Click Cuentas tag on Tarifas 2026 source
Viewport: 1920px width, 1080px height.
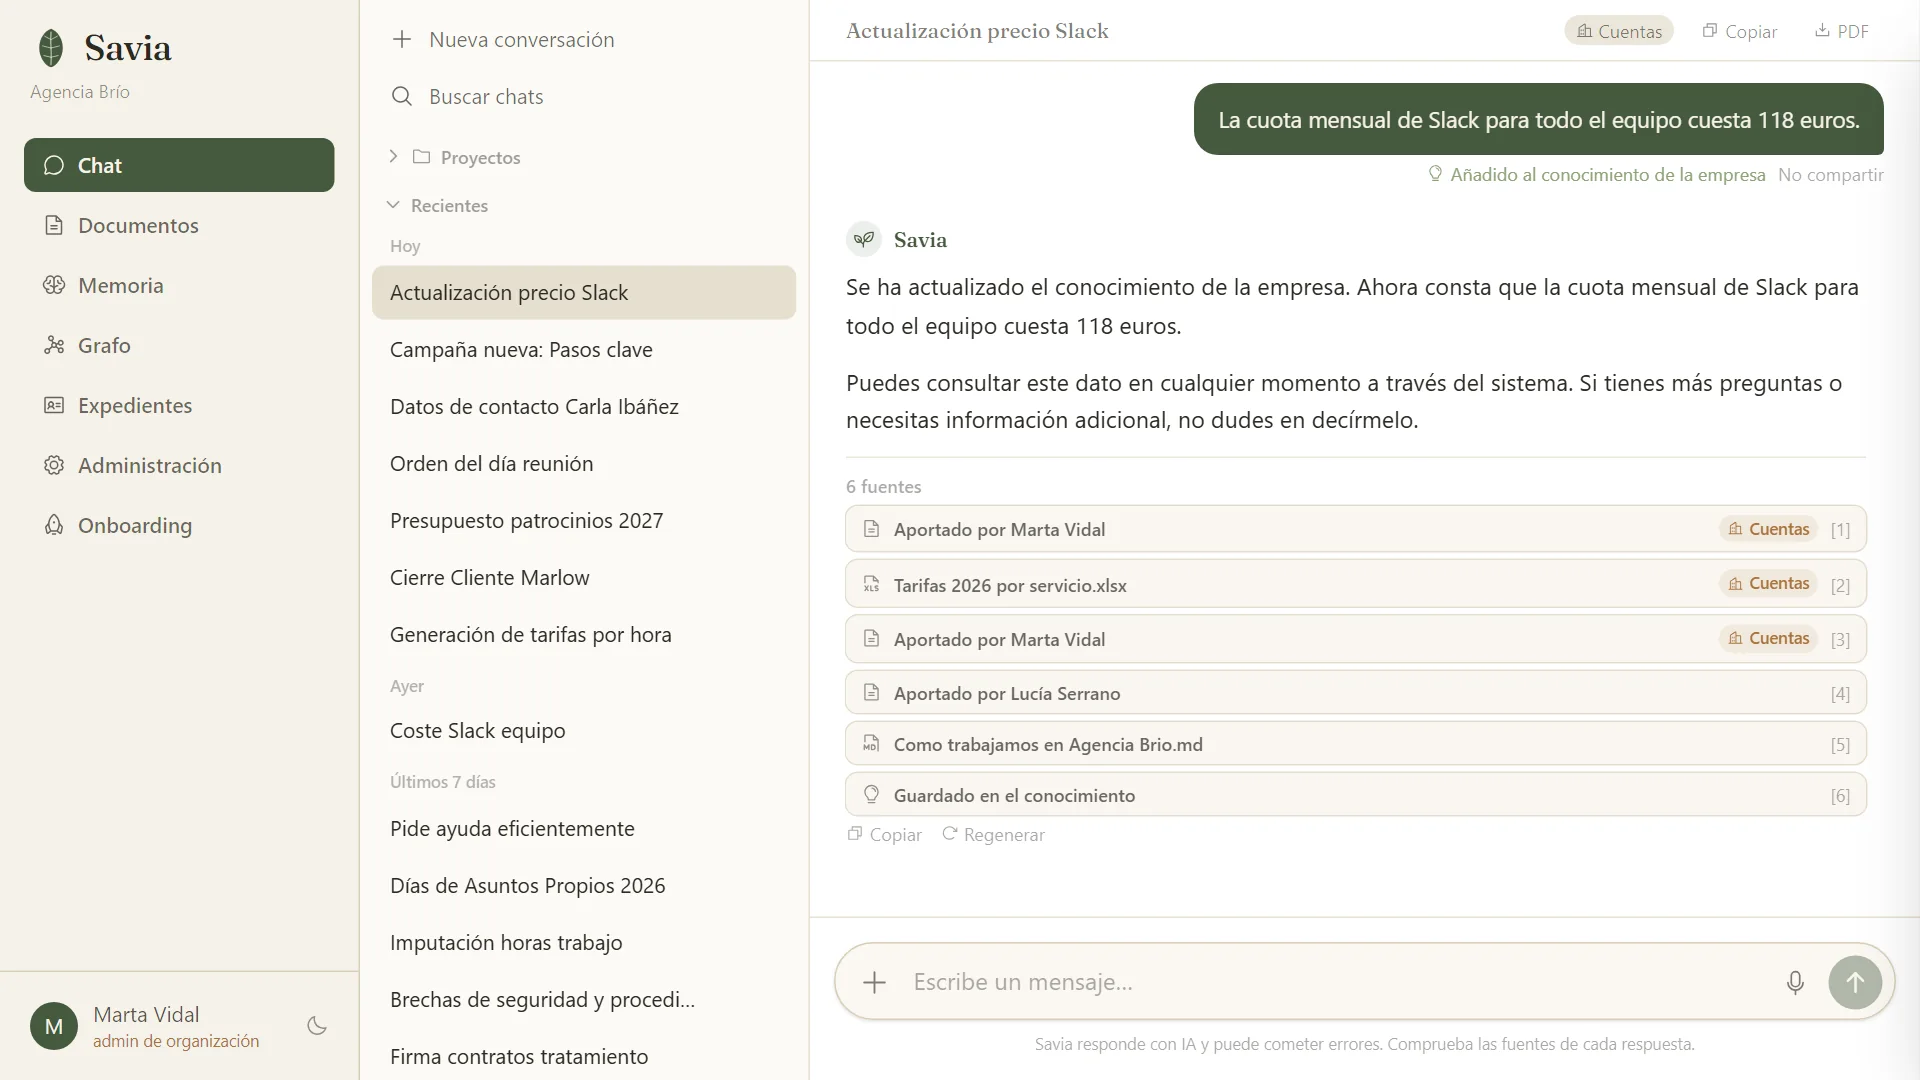(1769, 583)
